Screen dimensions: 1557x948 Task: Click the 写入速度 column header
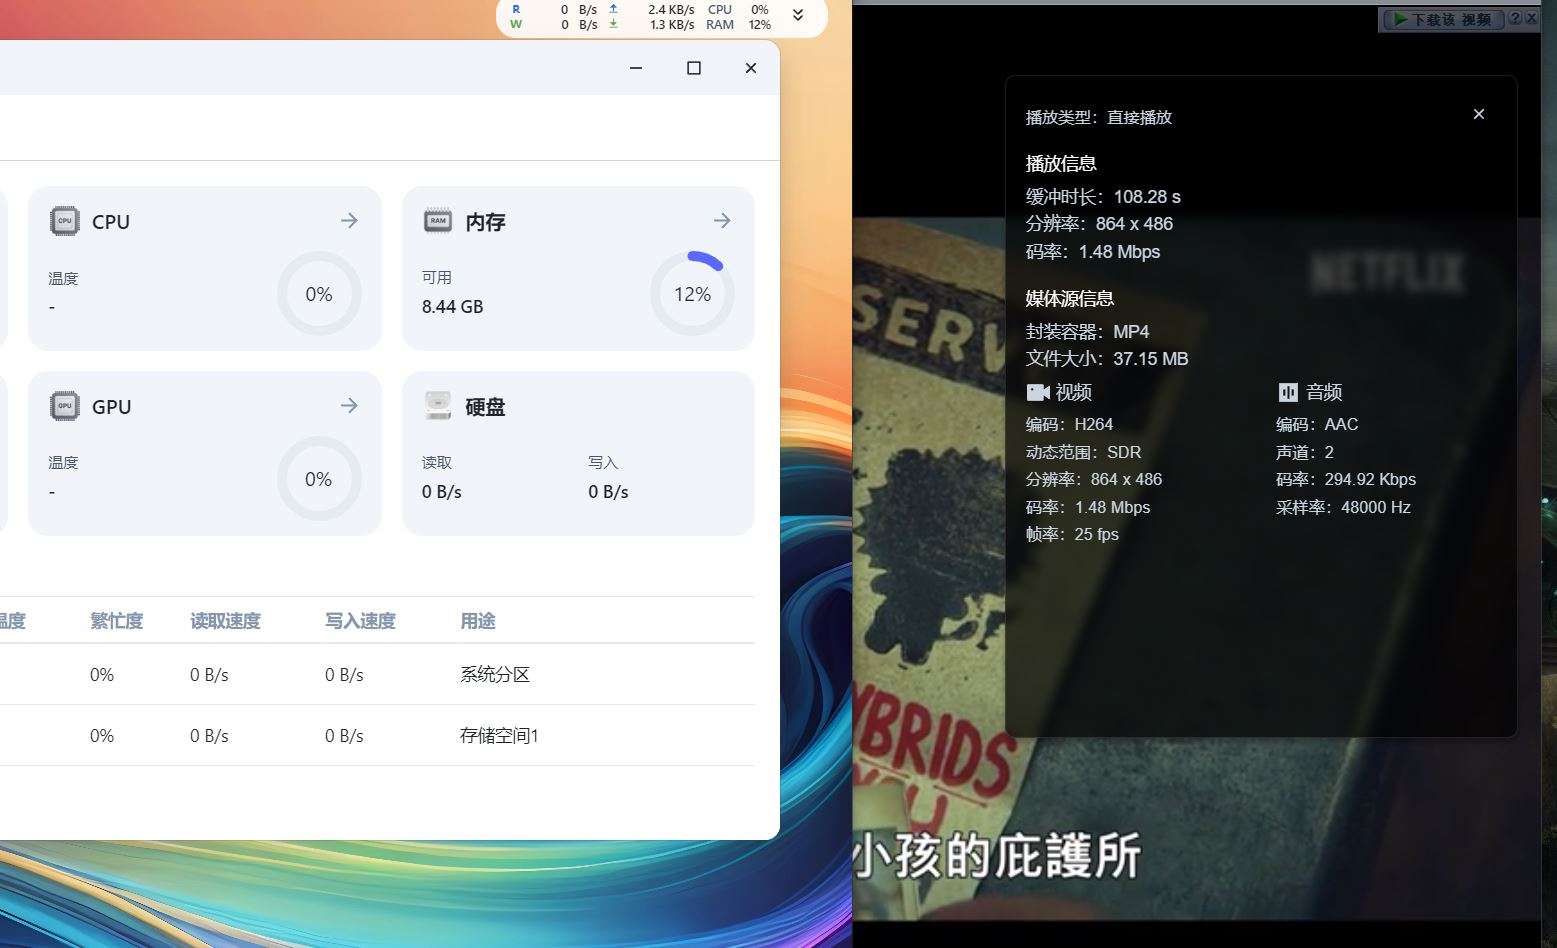(x=360, y=621)
